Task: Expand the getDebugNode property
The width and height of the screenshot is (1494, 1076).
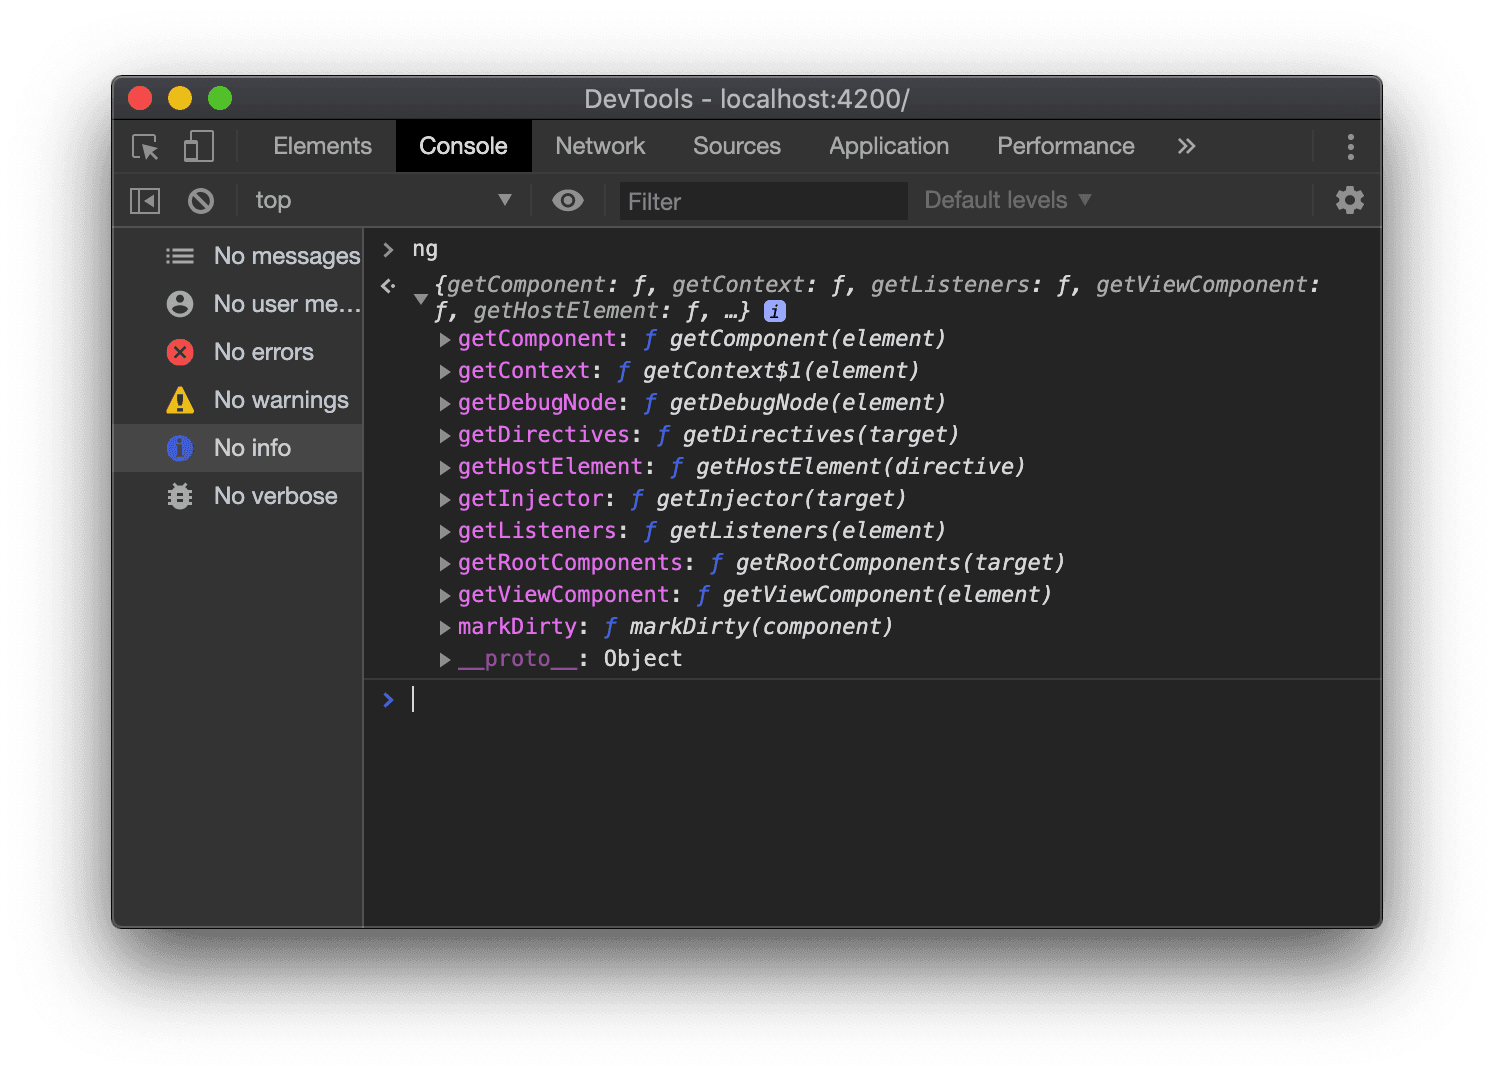Action: point(445,404)
